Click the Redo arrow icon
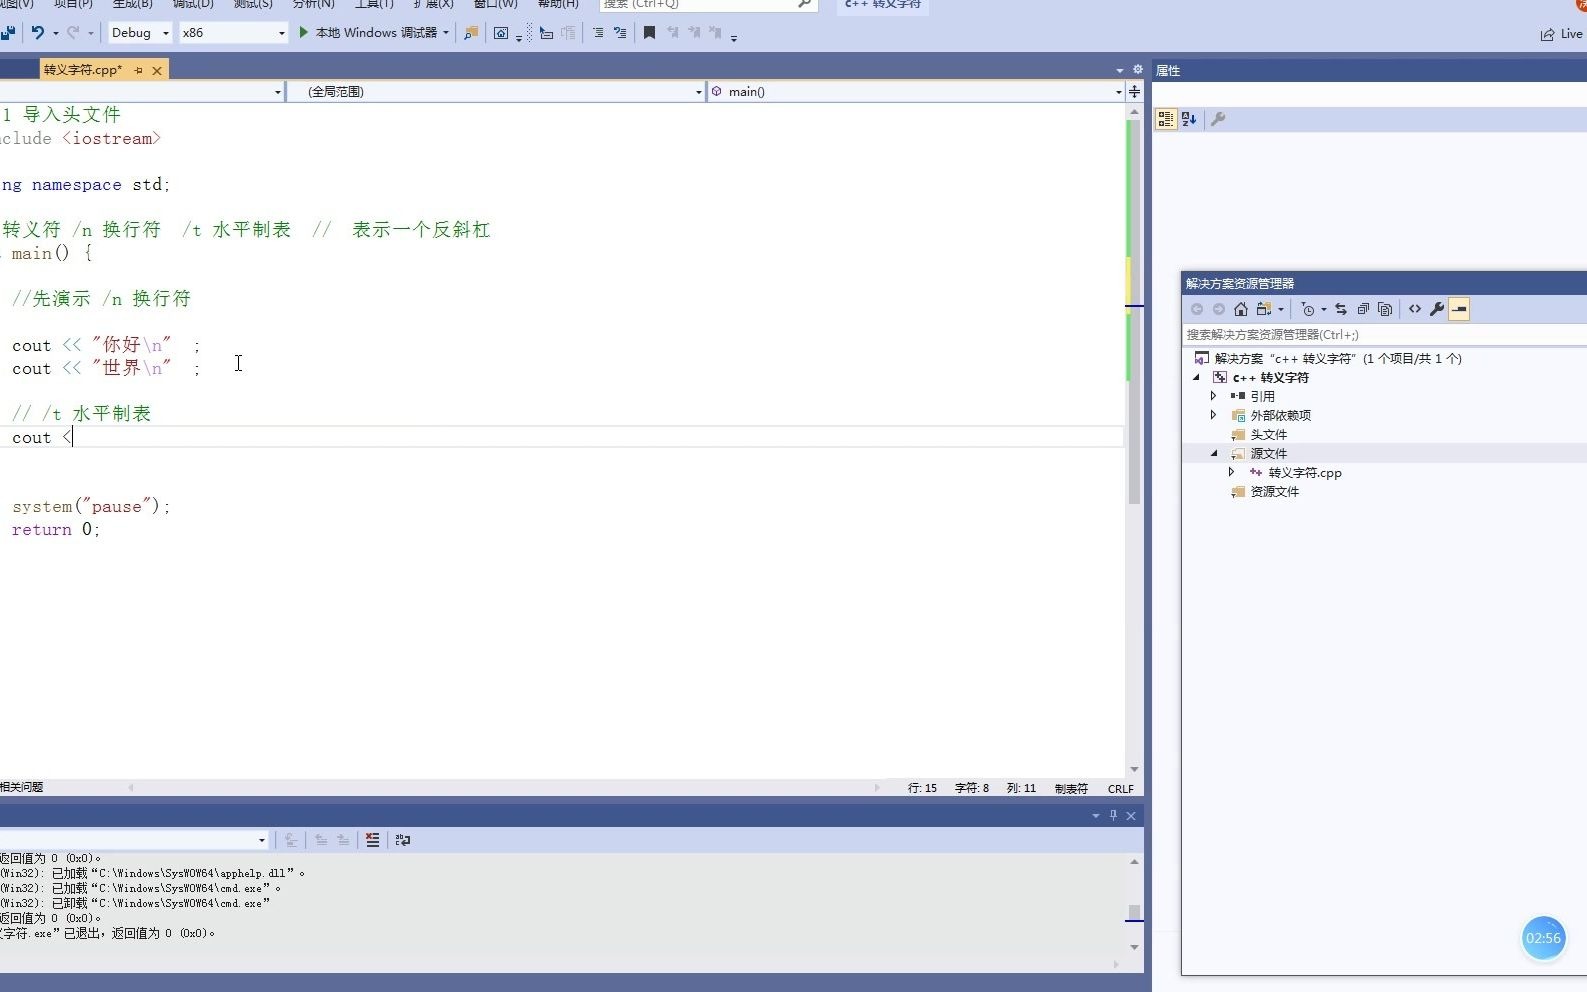 click(x=73, y=33)
